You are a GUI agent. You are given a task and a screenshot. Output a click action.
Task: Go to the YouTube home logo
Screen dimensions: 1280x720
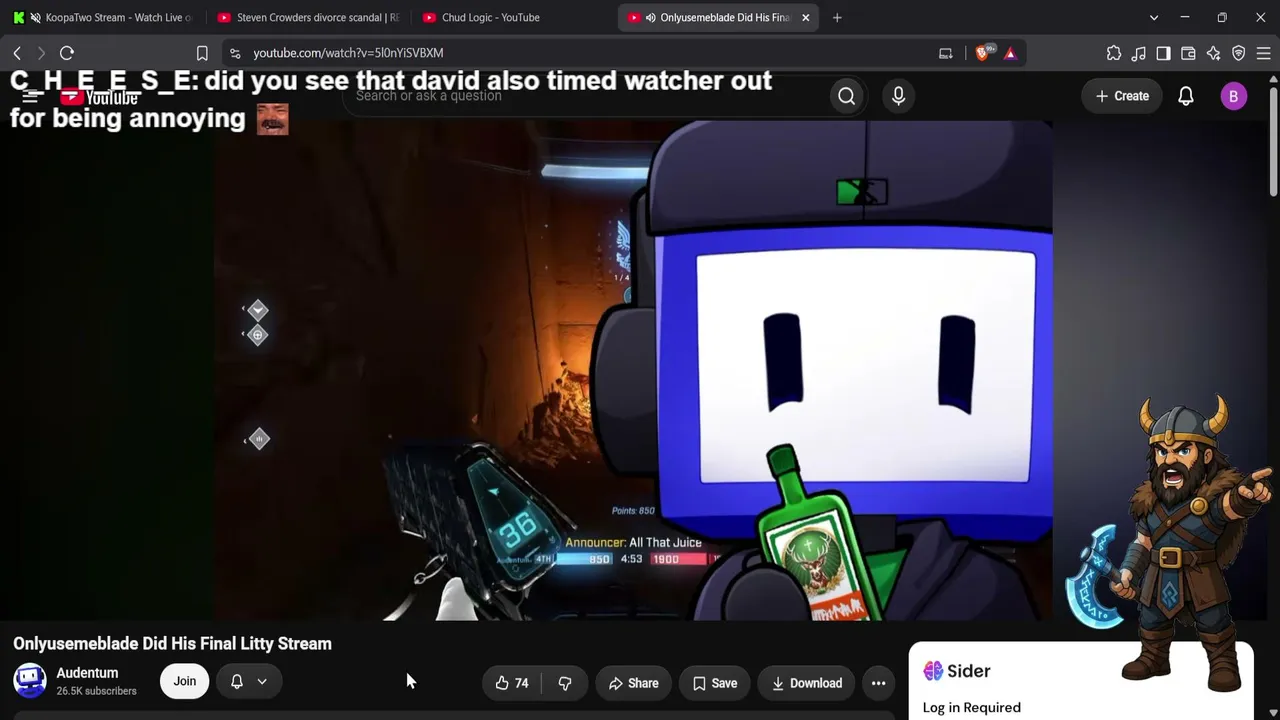tap(99, 97)
